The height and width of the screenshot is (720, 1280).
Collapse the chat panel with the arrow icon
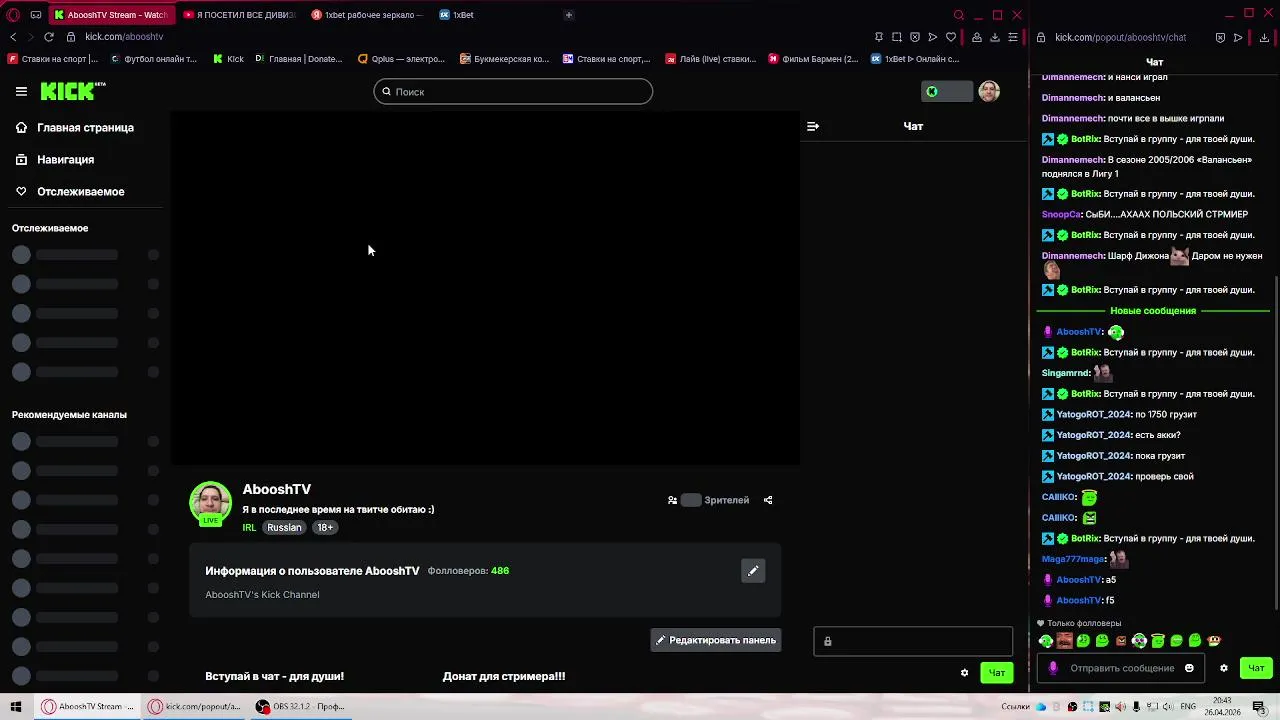coord(813,126)
